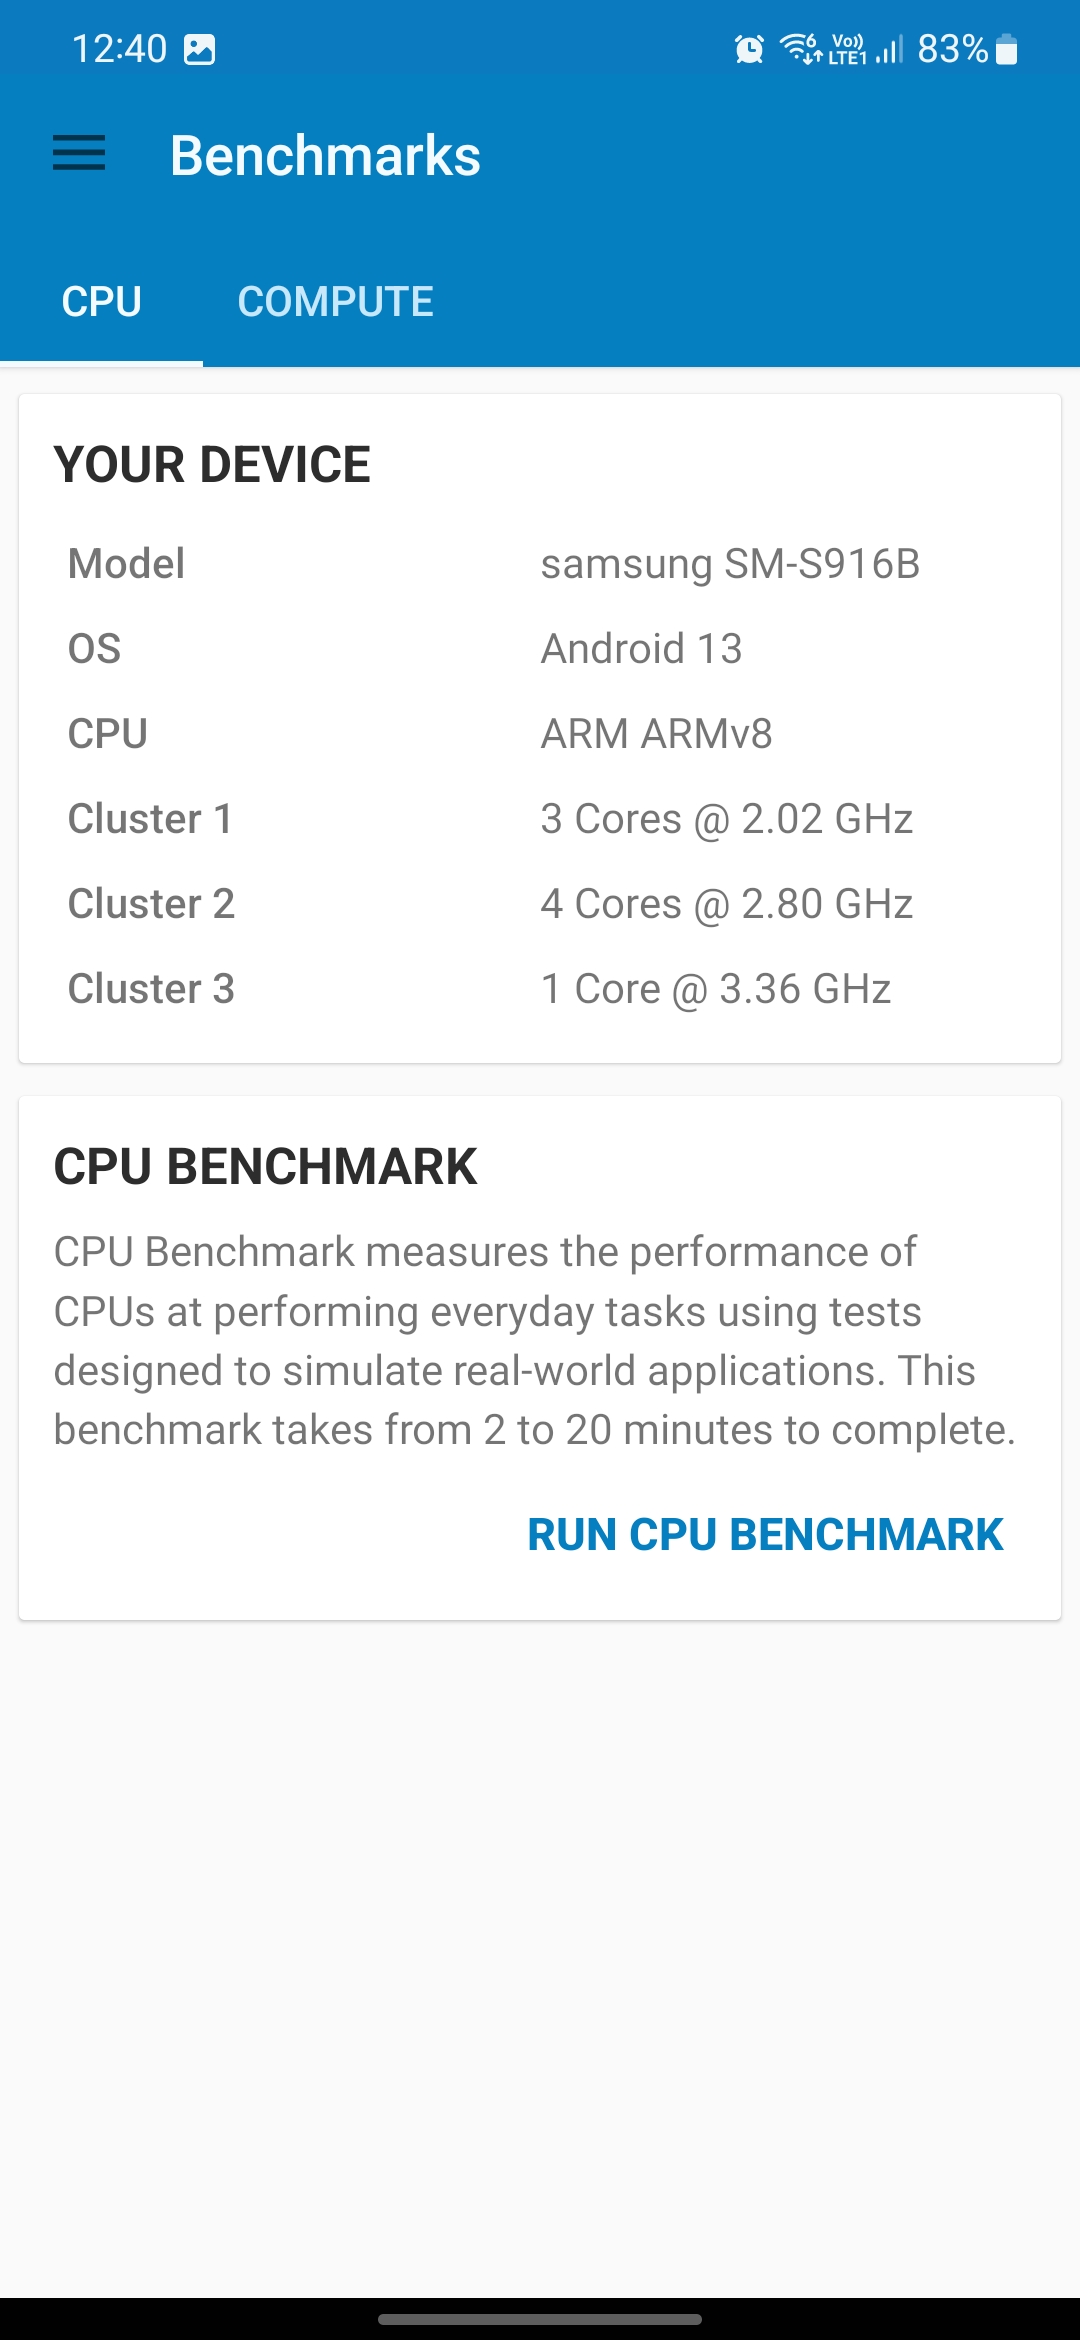The width and height of the screenshot is (1080, 2340).
Task: Tap the bottom navigation gesture handle
Action: point(540,2319)
